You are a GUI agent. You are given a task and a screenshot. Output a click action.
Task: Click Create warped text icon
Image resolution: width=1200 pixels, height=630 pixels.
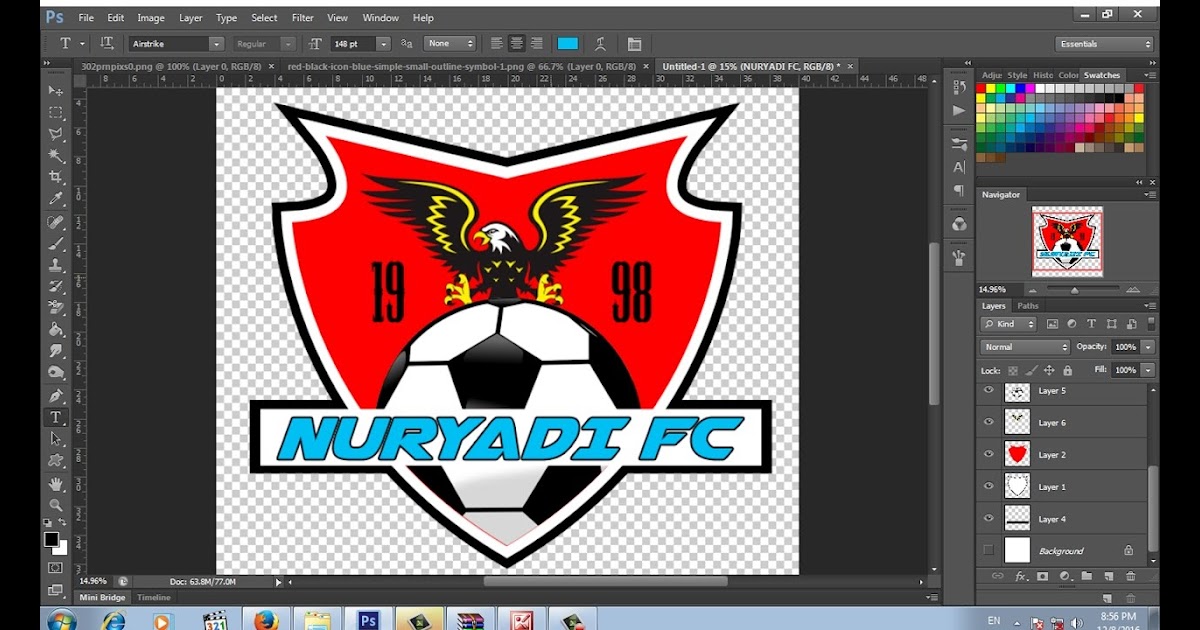(600, 44)
